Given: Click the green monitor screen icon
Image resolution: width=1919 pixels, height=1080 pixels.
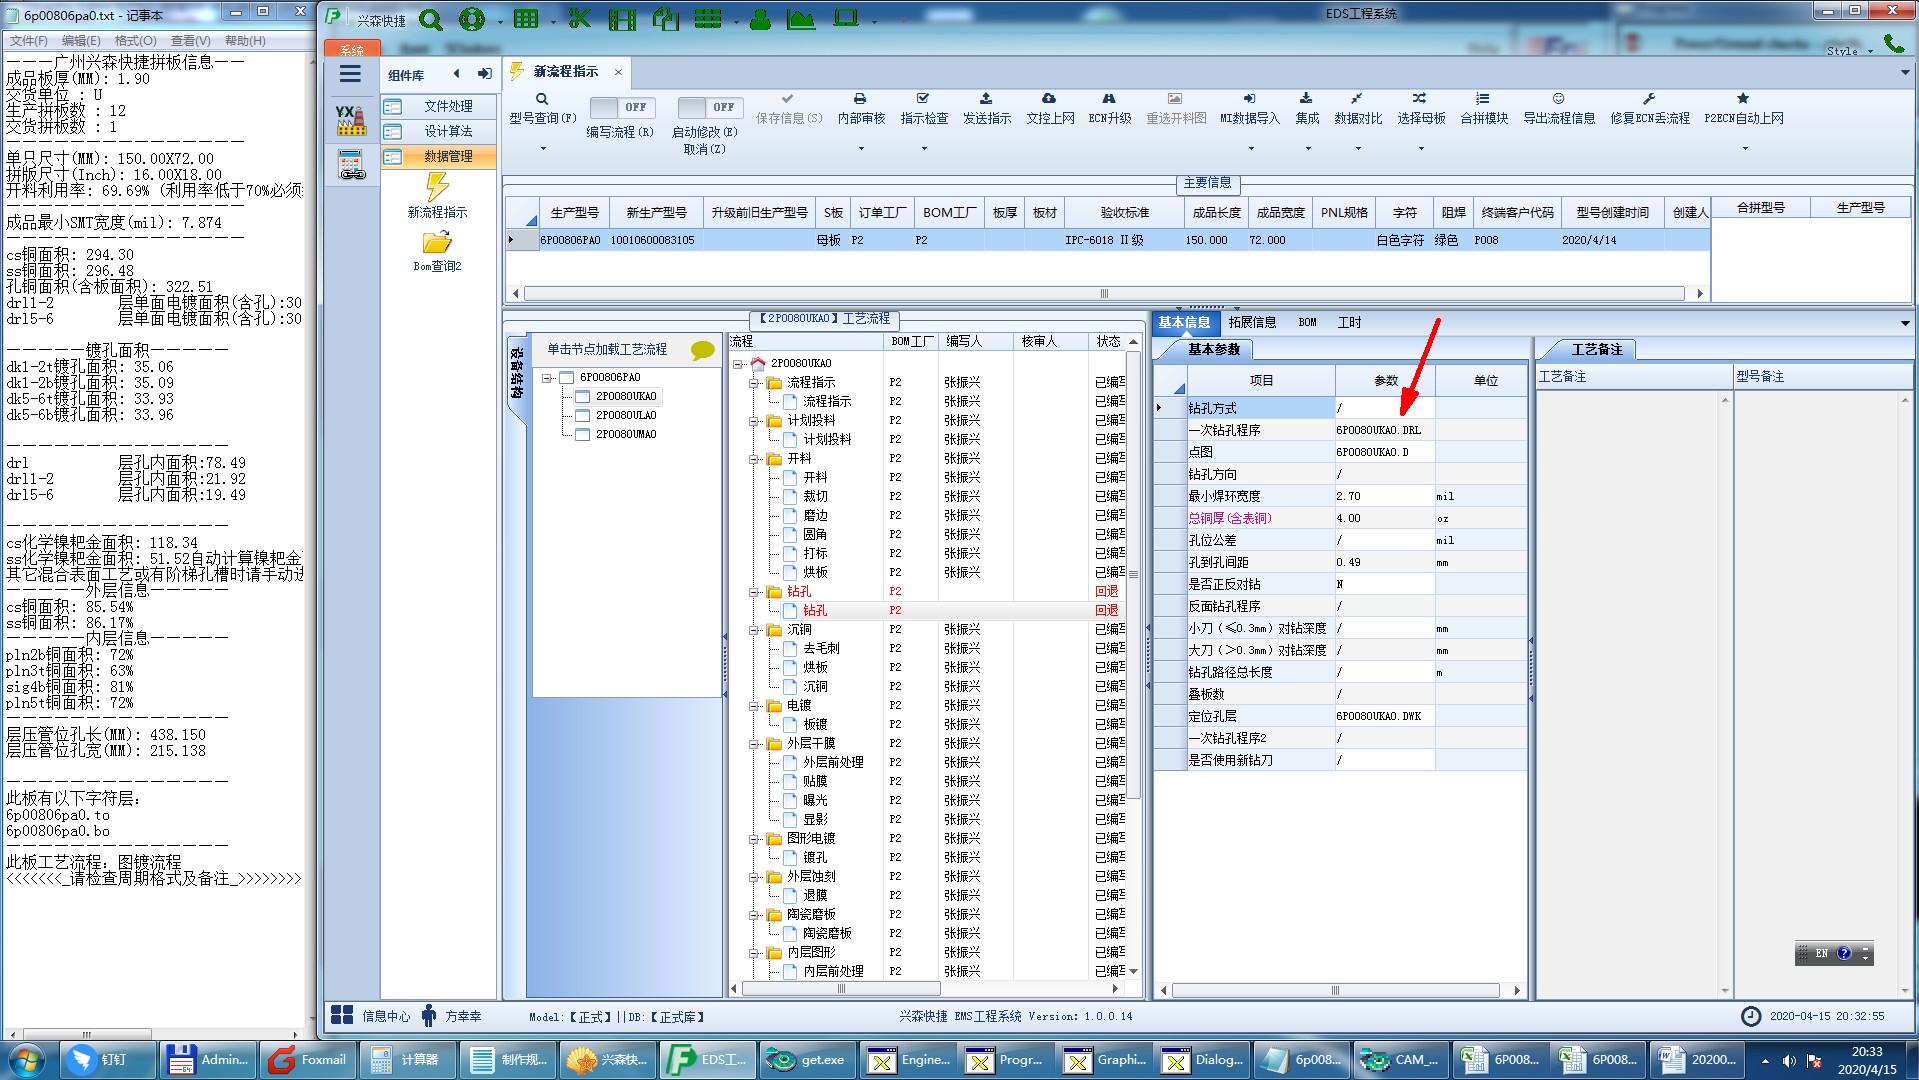Looking at the screenshot, I should click(x=846, y=18).
